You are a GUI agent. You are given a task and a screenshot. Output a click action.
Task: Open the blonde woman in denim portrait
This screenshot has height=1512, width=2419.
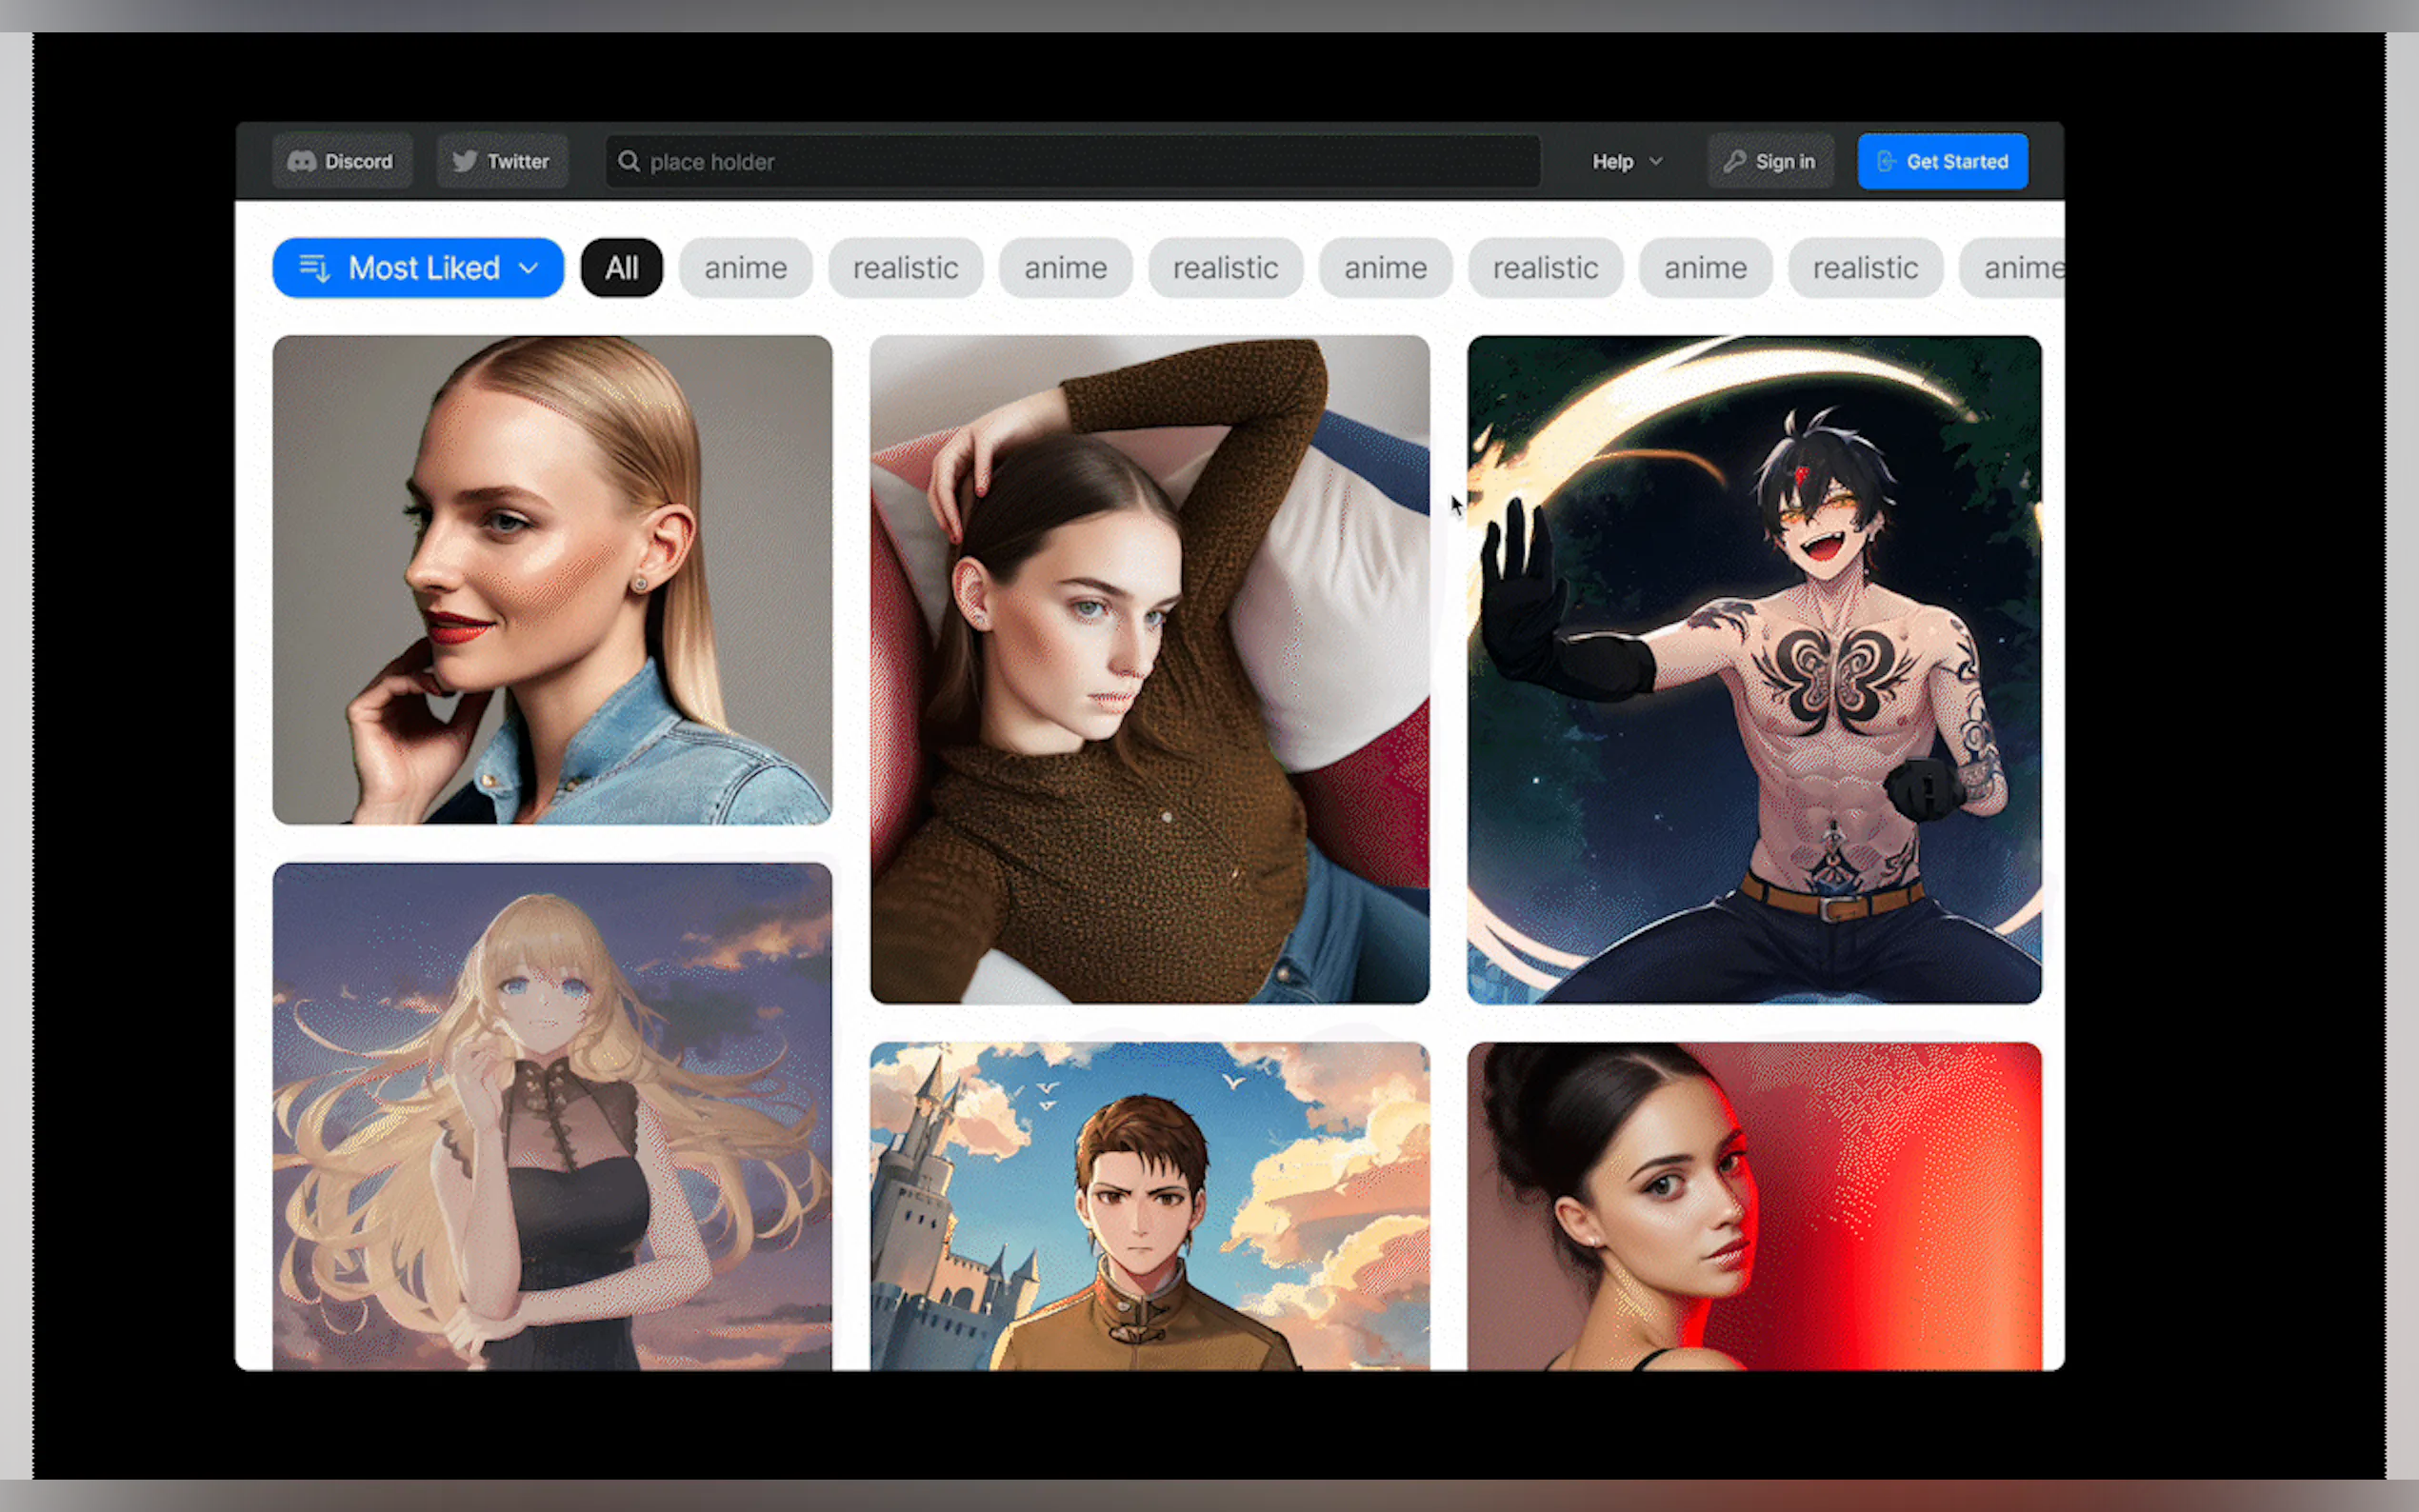(552, 580)
